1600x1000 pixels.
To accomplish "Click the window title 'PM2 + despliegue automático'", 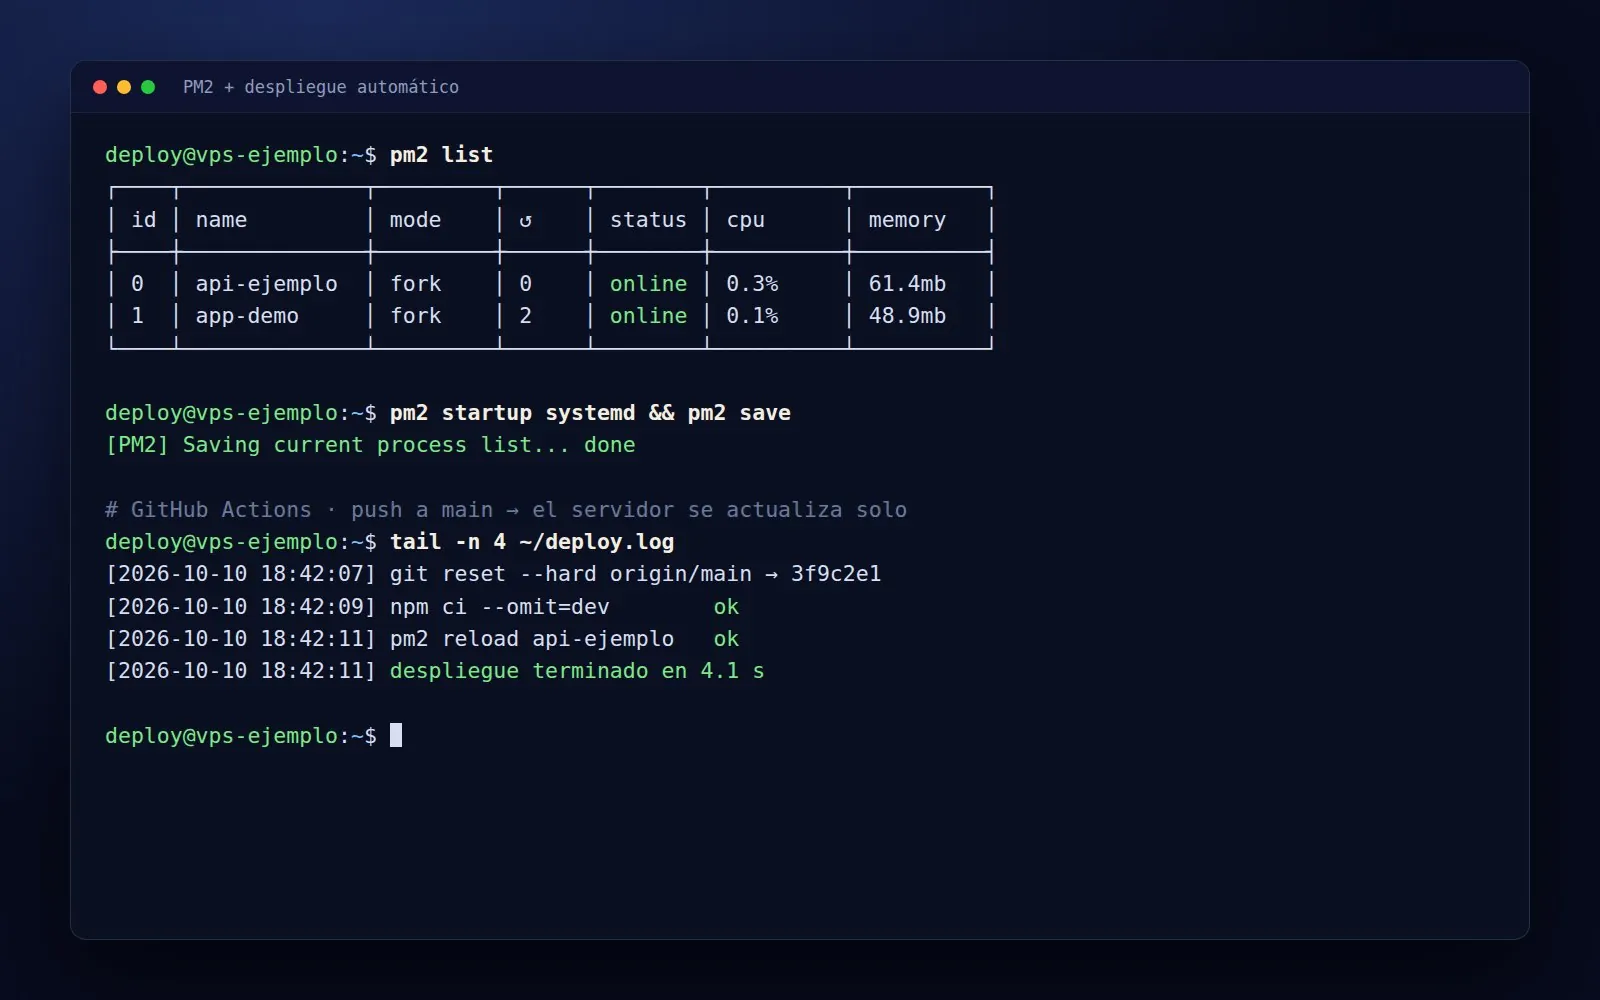I will click(x=321, y=87).
